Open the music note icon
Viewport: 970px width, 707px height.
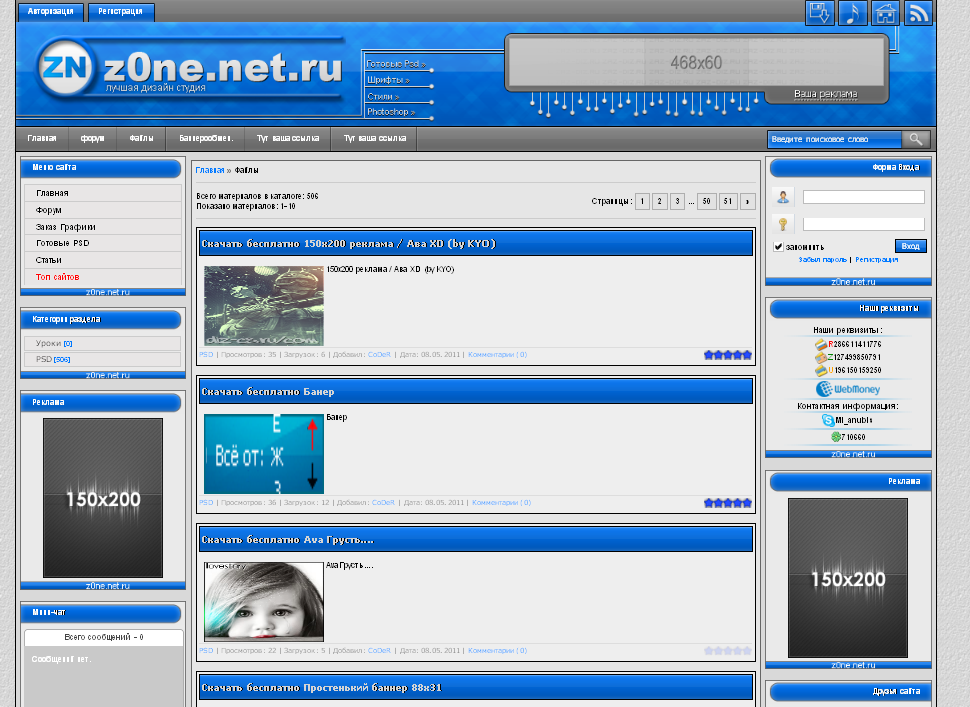coord(852,13)
